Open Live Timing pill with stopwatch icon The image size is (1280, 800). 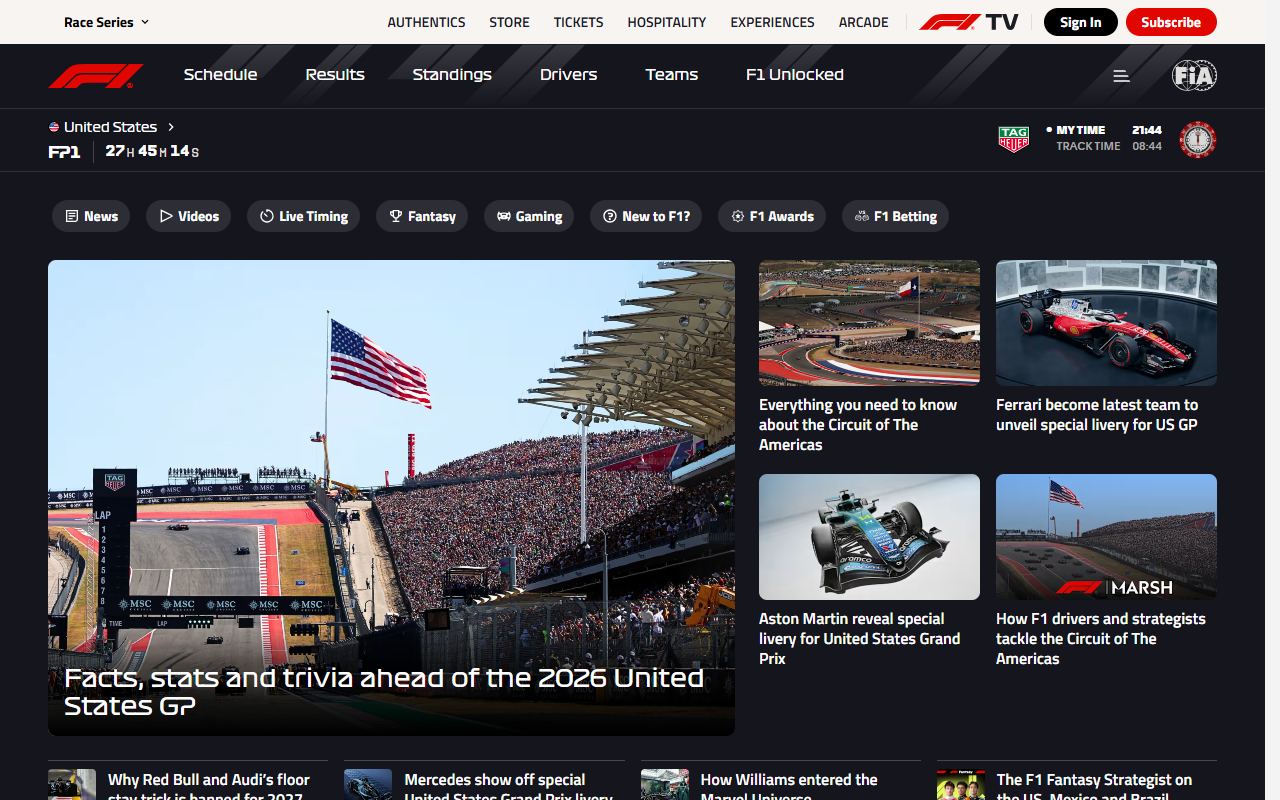tap(304, 216)
